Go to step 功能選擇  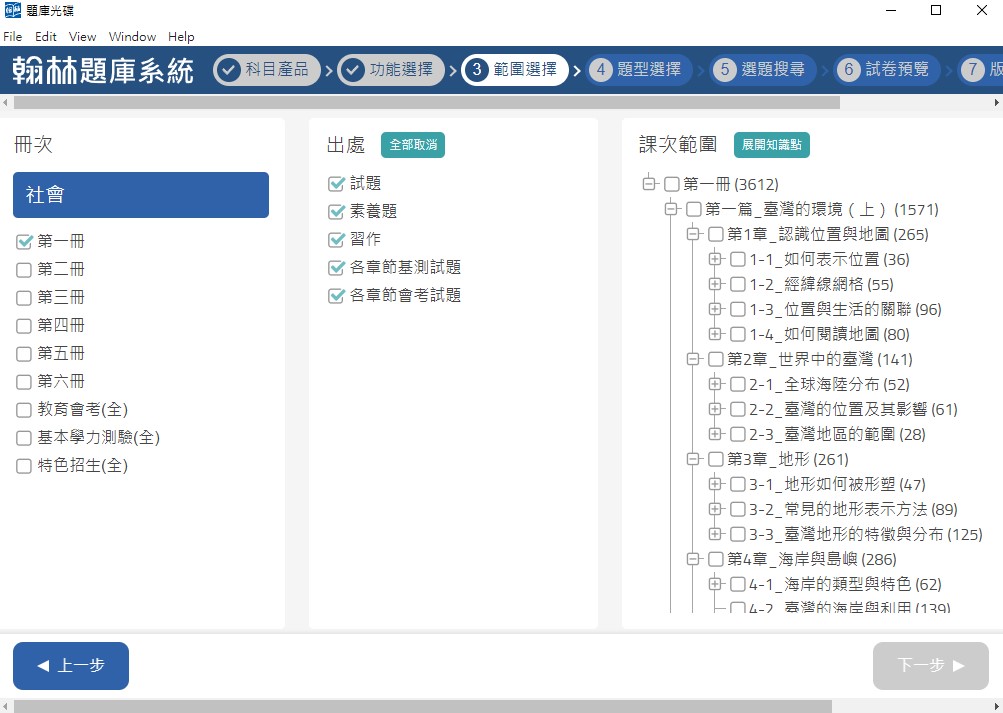(x=391, y=70)
